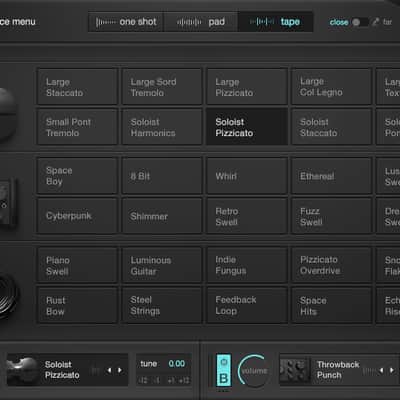The height and width of the screenshot is (400, 400).
Task: Go to the next sound after Soloist Pizzicato
Action: 120,370
